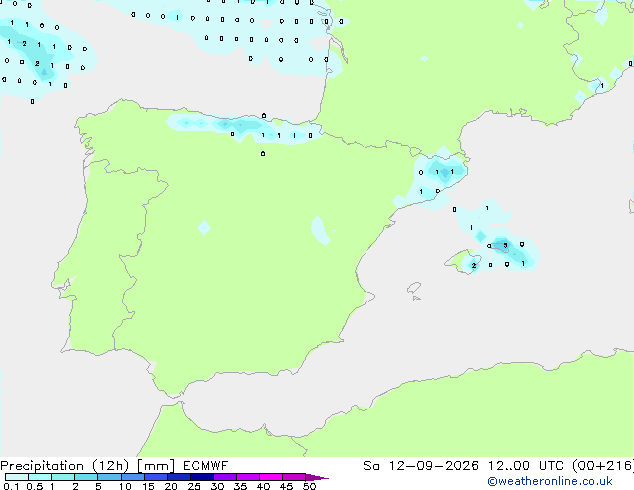
Task: Click the ECMWF model label
Action: pyautogui.click(x=205, y=466)
